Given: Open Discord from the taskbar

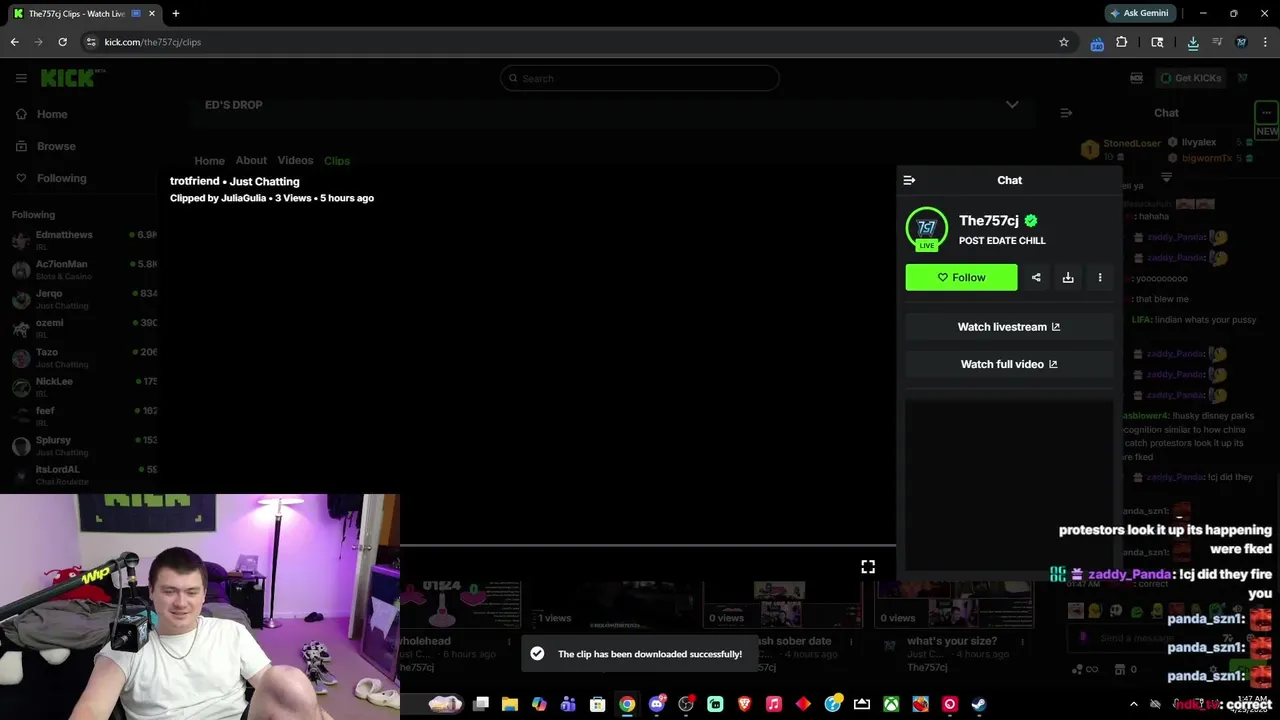Looking at the screenshot, I should click(x=657, y=704).
